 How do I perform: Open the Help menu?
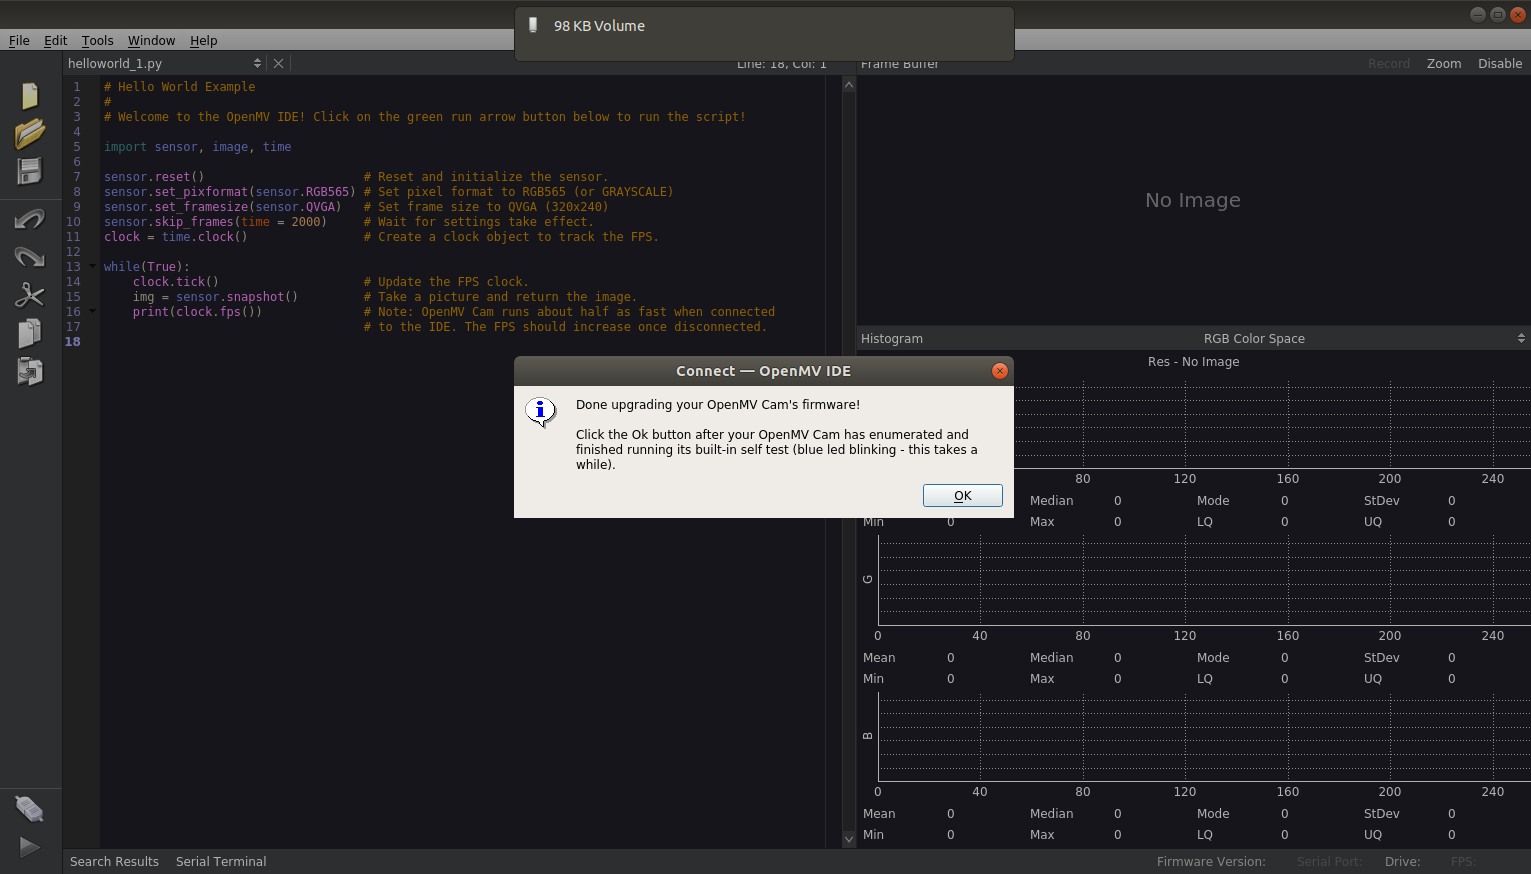203,40
